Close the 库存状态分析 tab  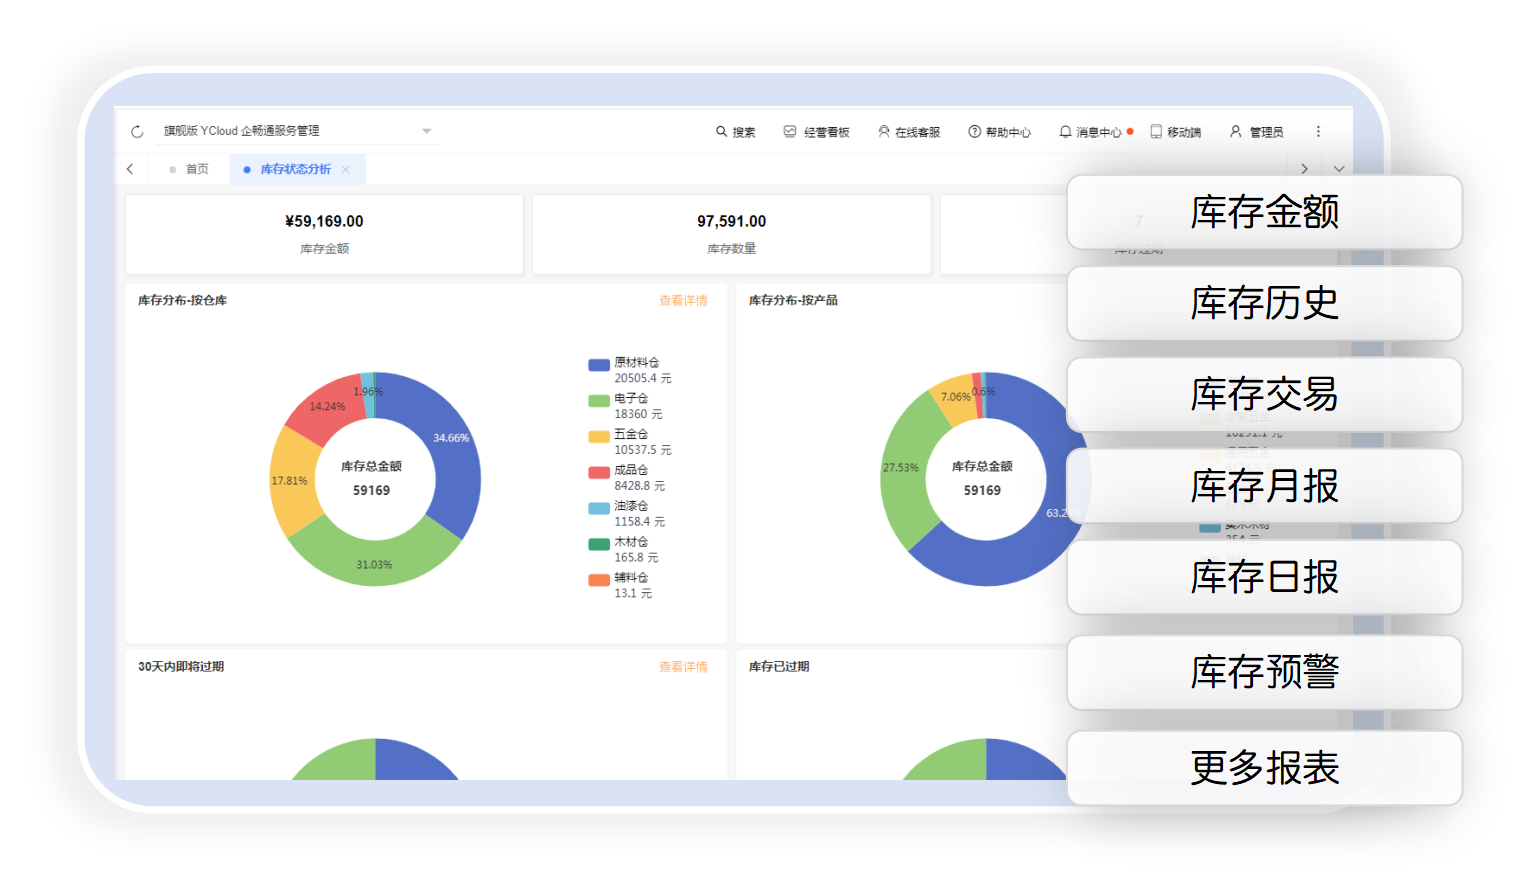pos(346,169)
